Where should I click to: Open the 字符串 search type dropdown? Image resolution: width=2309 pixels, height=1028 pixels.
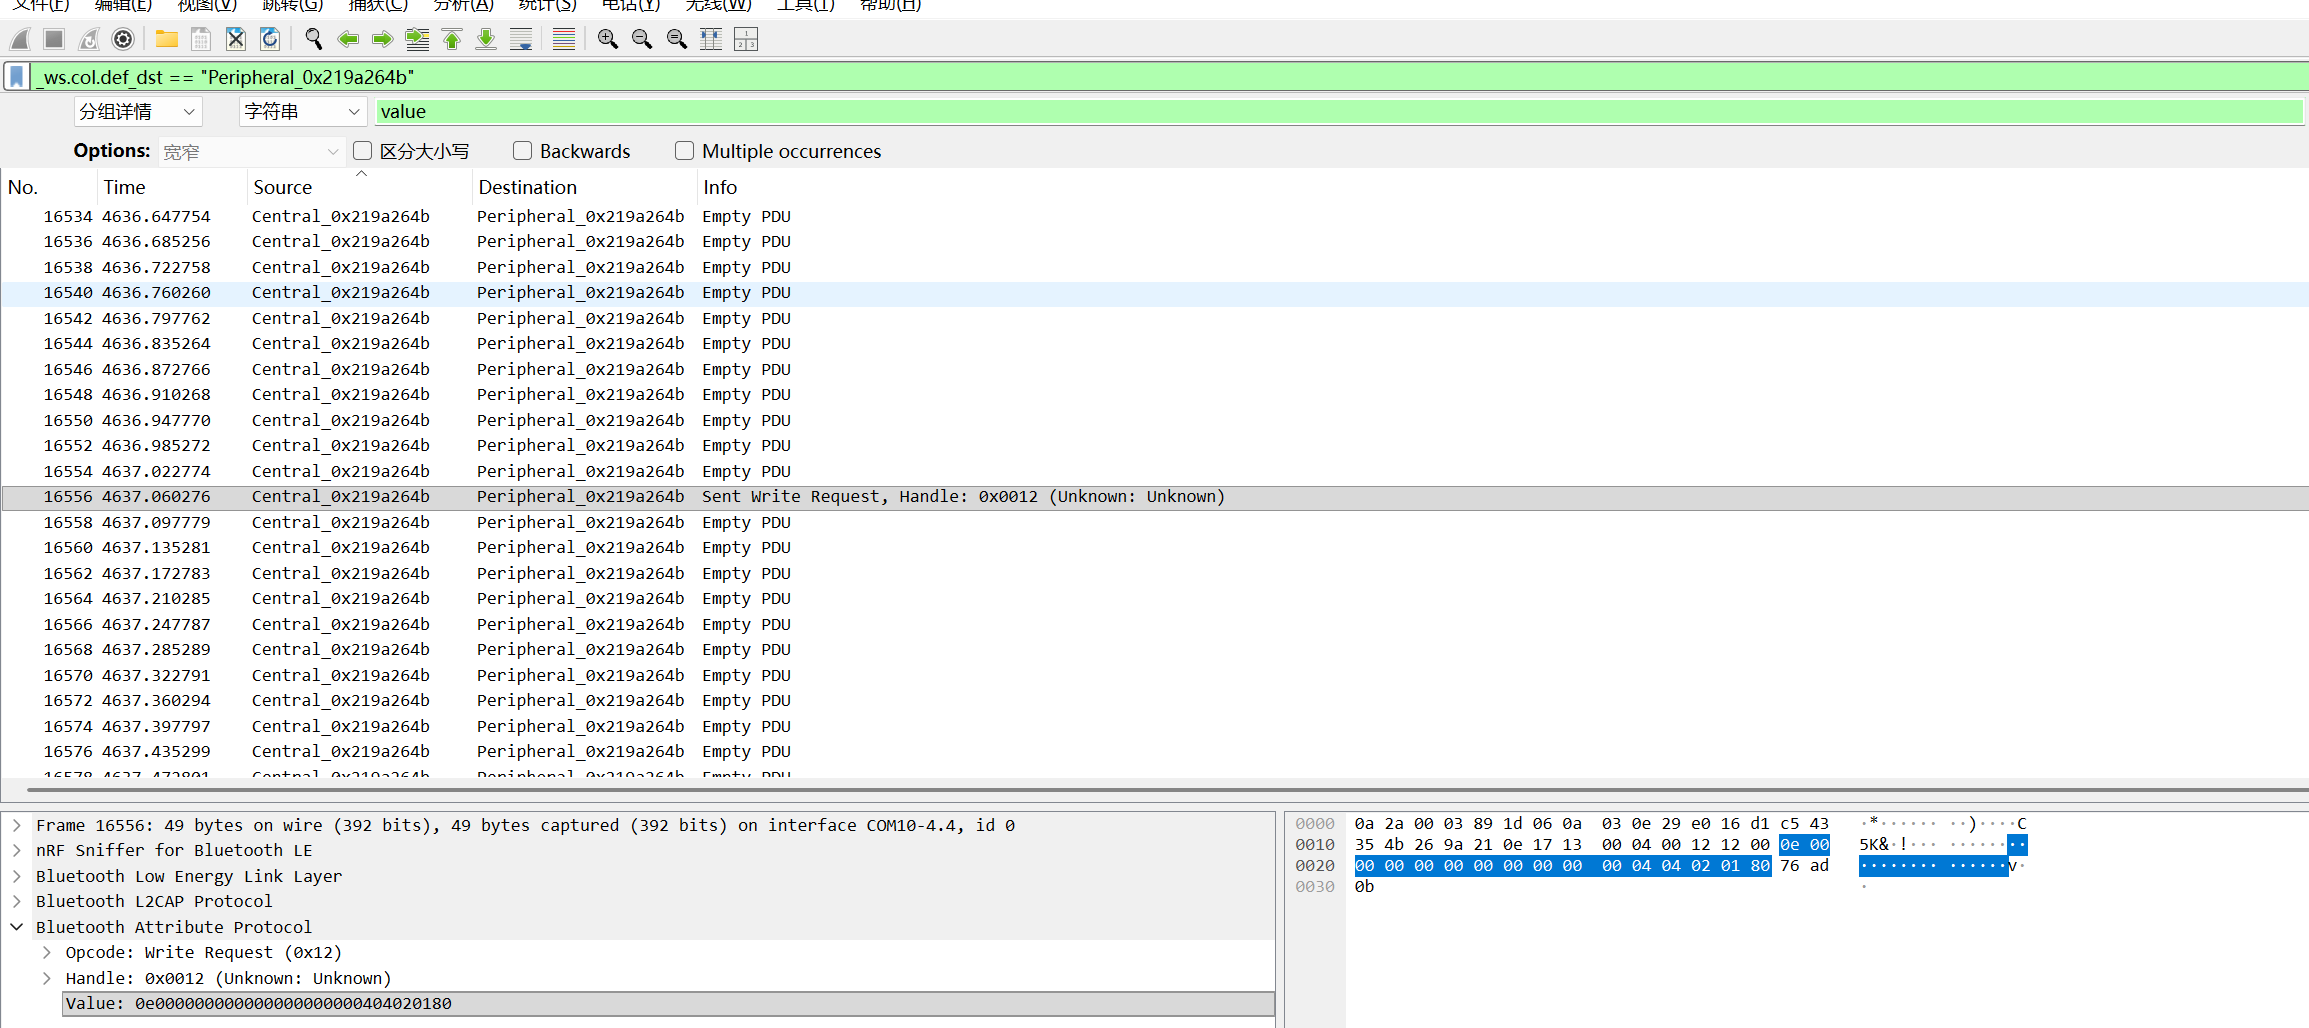tap(302, 112)
